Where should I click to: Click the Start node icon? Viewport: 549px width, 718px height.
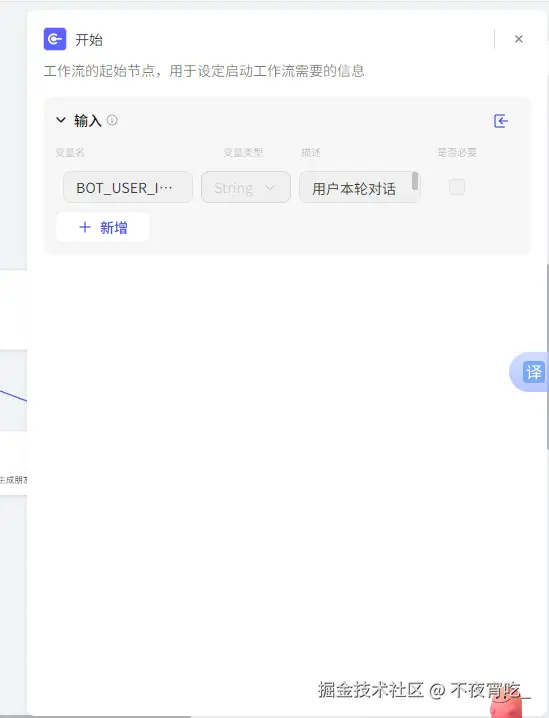coord(55,39)
